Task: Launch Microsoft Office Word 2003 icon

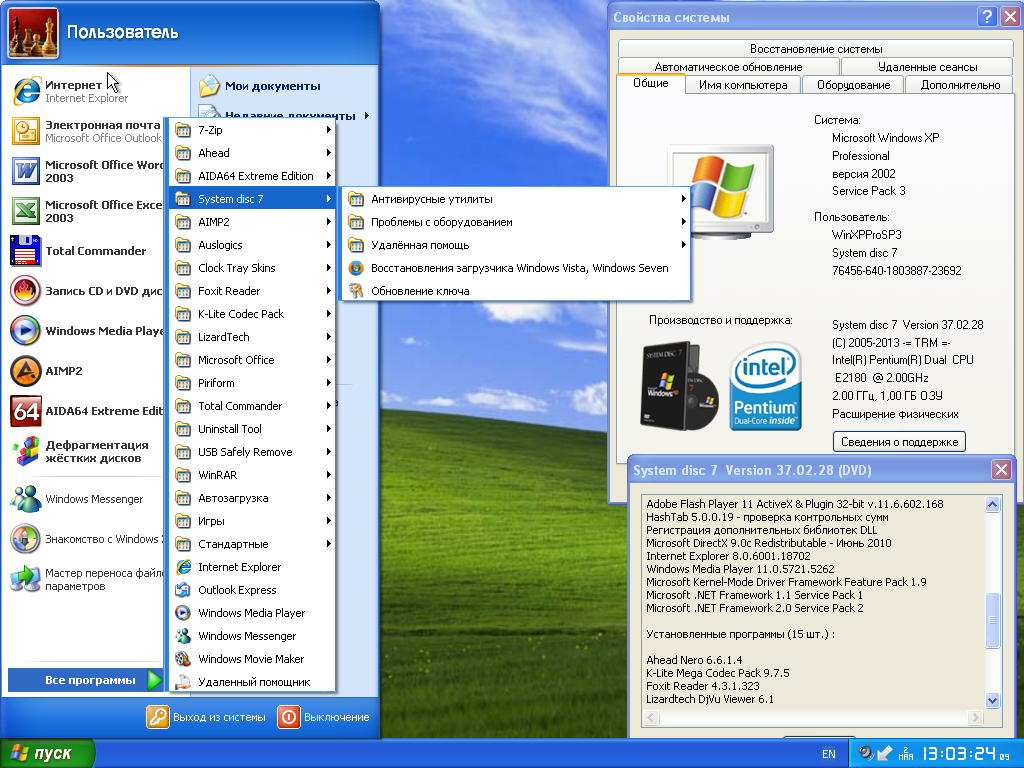Action: tap(26, 171)
